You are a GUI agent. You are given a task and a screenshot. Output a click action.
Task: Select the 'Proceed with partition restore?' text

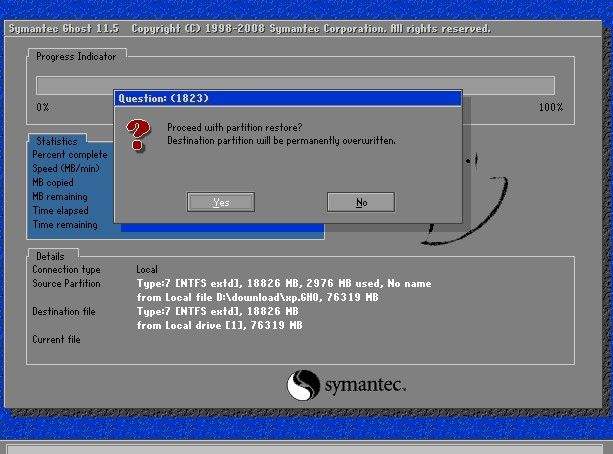pos(235,127)
